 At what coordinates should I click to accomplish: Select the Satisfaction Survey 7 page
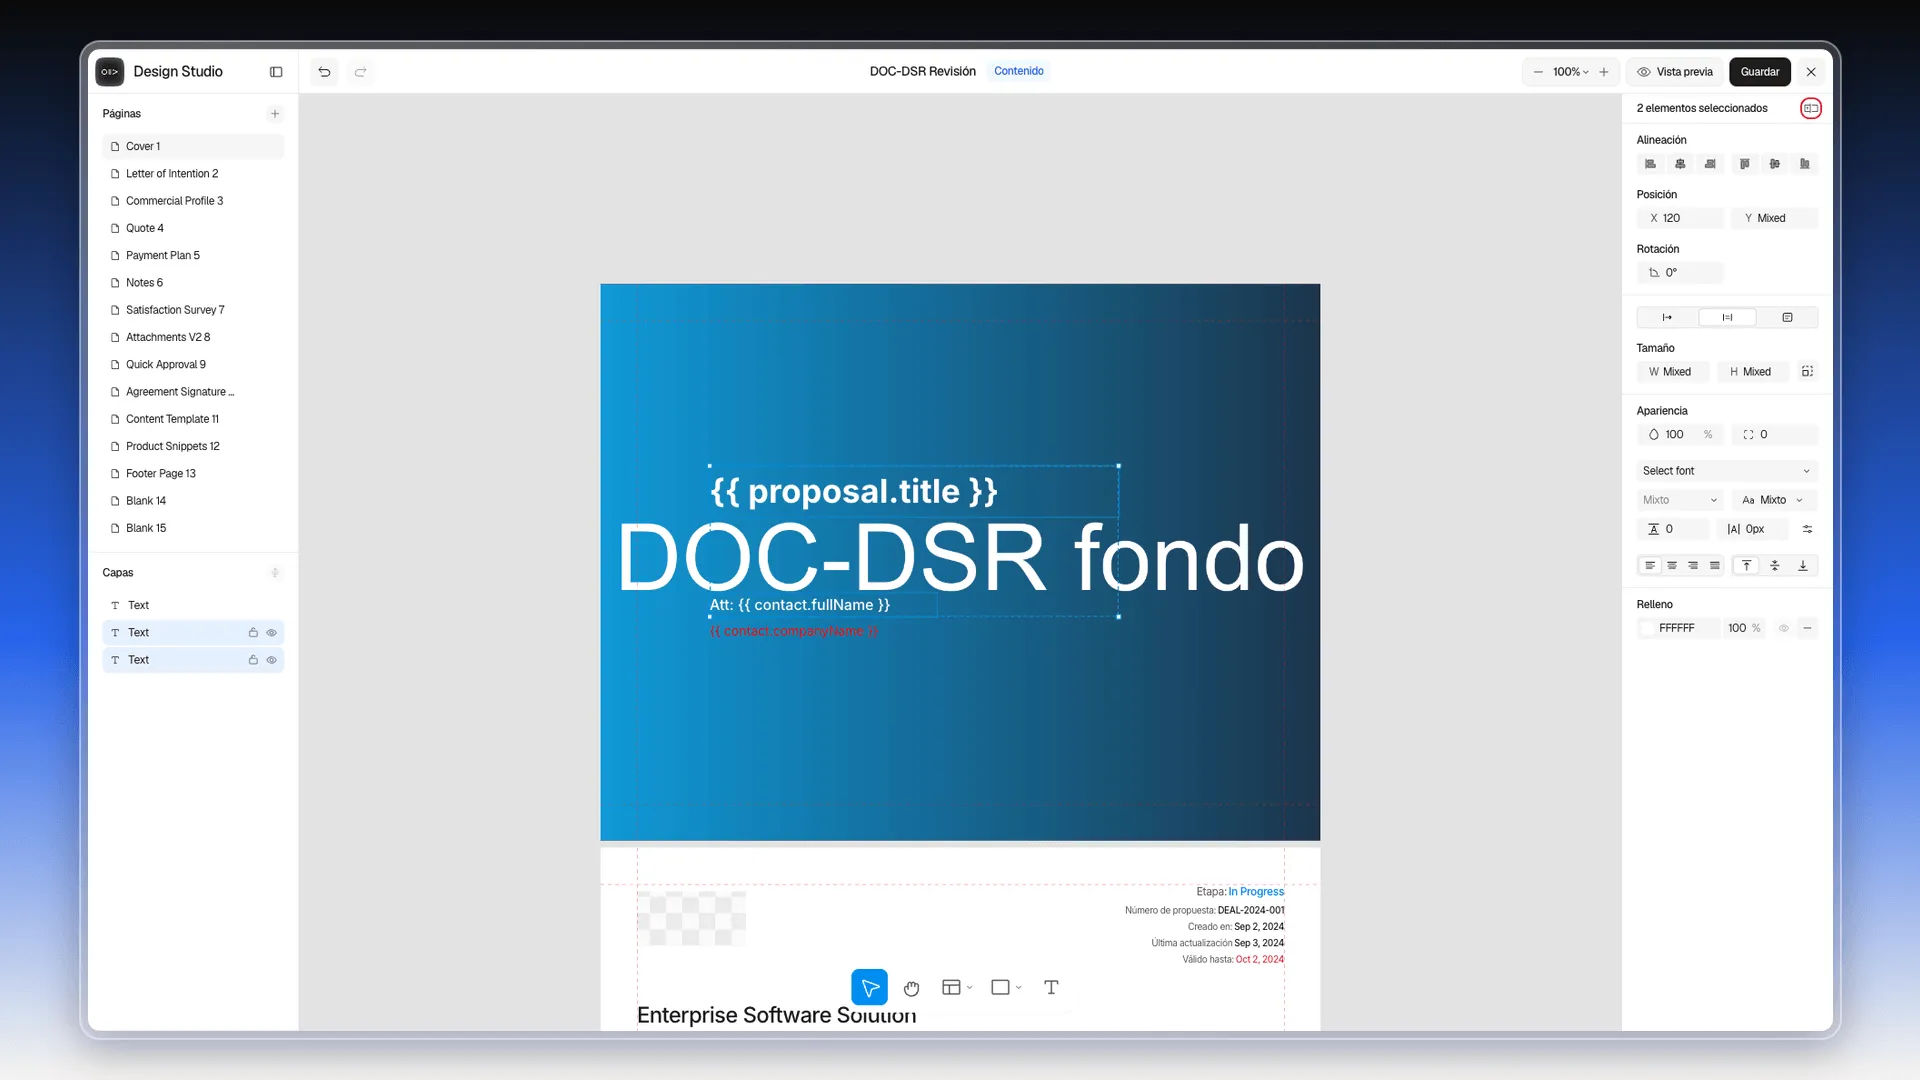point(193,310)
